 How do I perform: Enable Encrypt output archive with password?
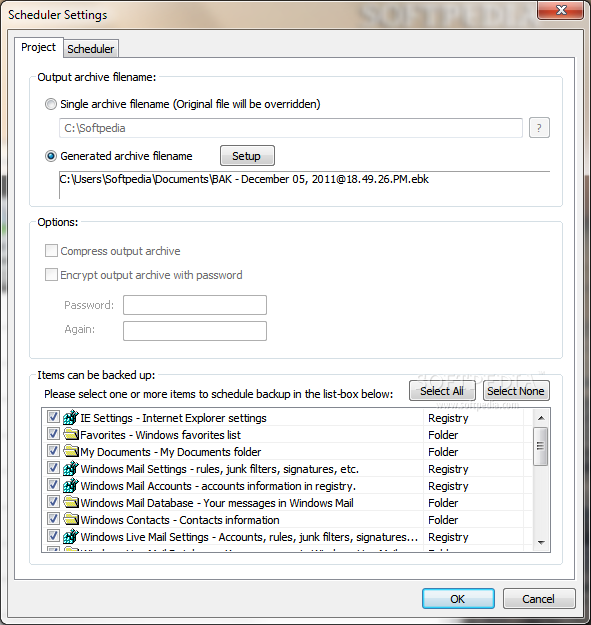point(51,275)
